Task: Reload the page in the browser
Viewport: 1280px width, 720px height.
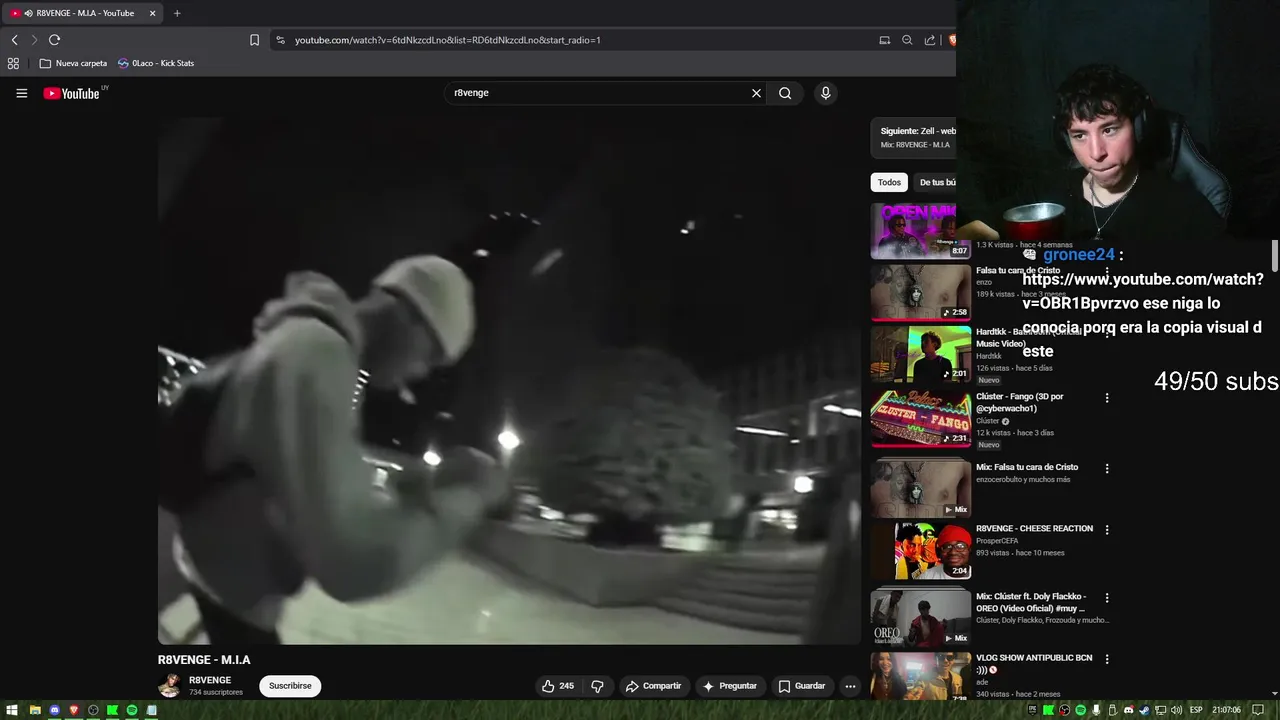Action: [x=54, y=40]
